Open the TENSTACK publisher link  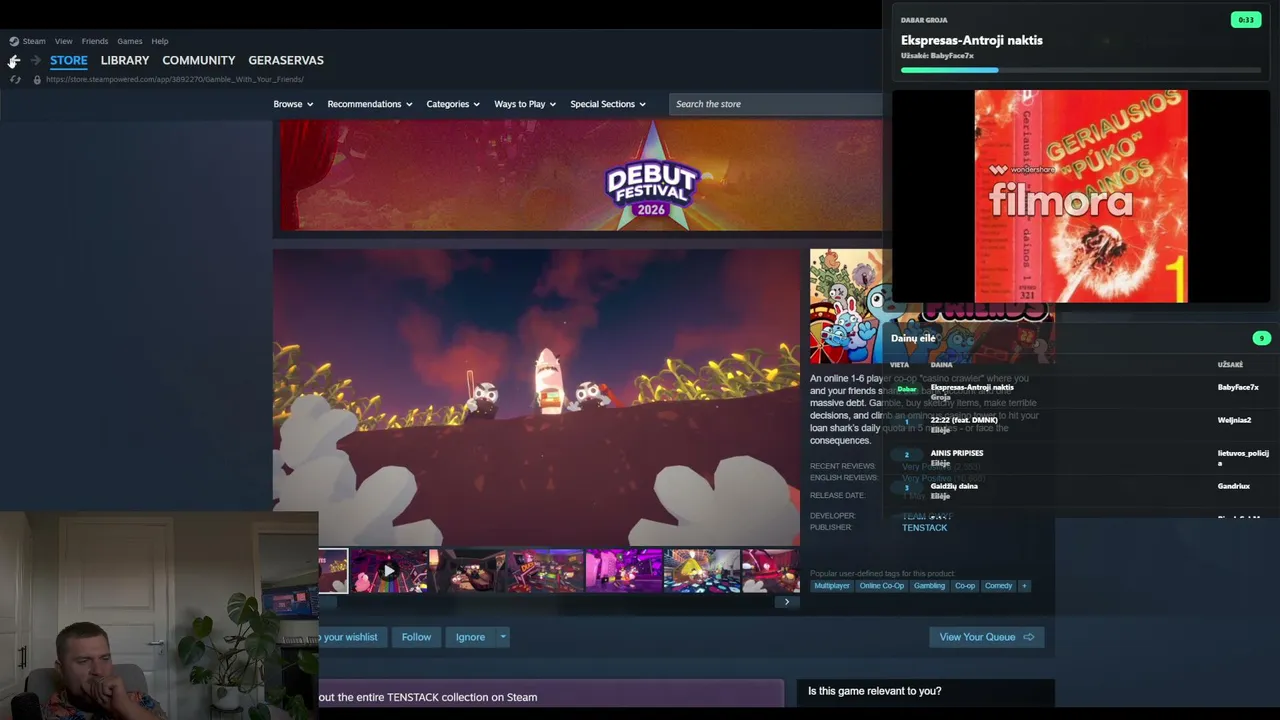[x=924, y=528]
